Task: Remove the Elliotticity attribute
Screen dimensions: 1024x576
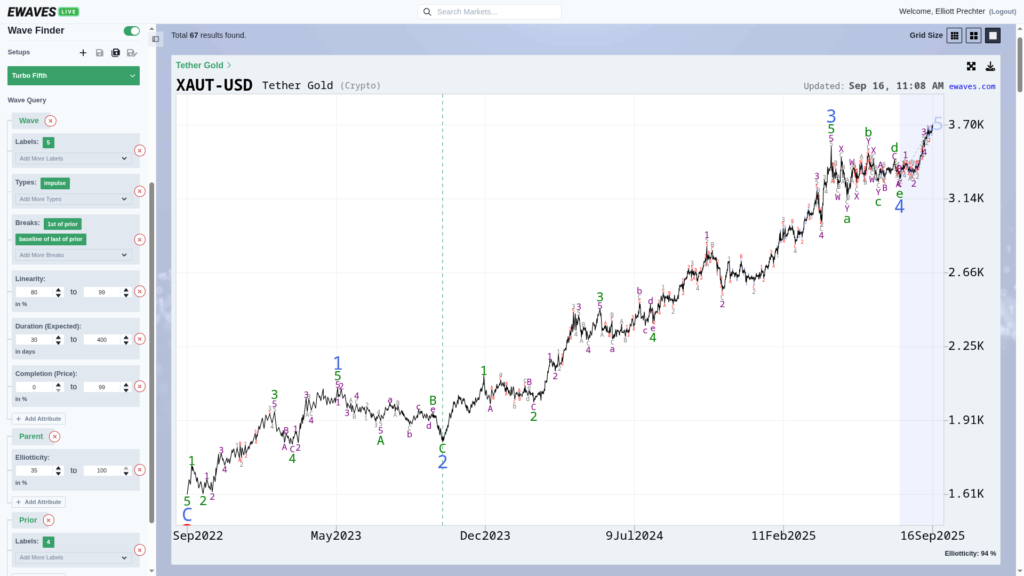Action: 140,470
